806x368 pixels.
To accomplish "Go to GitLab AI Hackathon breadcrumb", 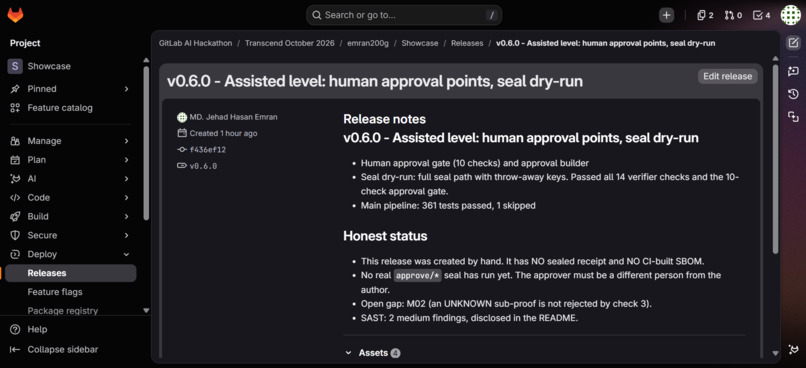I will click(195, 43).
